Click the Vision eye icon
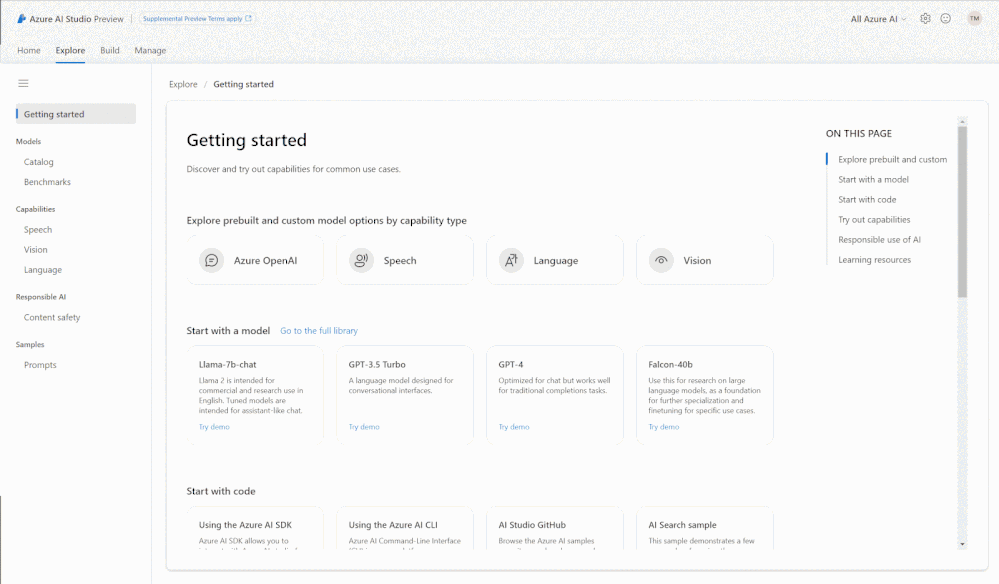The height and width of the screenshot is (584, 999). pyautogui.click(x=661, y=261)
